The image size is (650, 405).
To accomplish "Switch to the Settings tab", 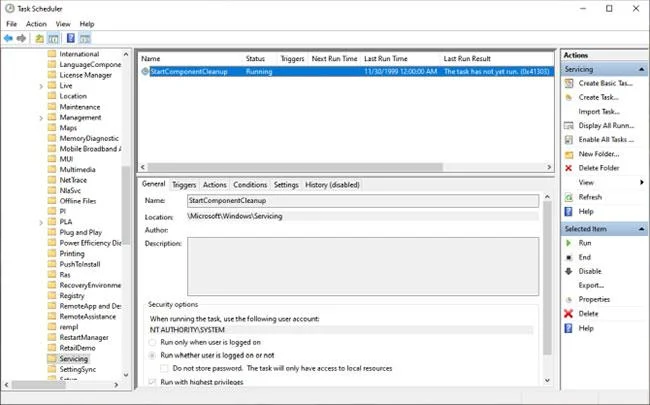I will point(286,185).
